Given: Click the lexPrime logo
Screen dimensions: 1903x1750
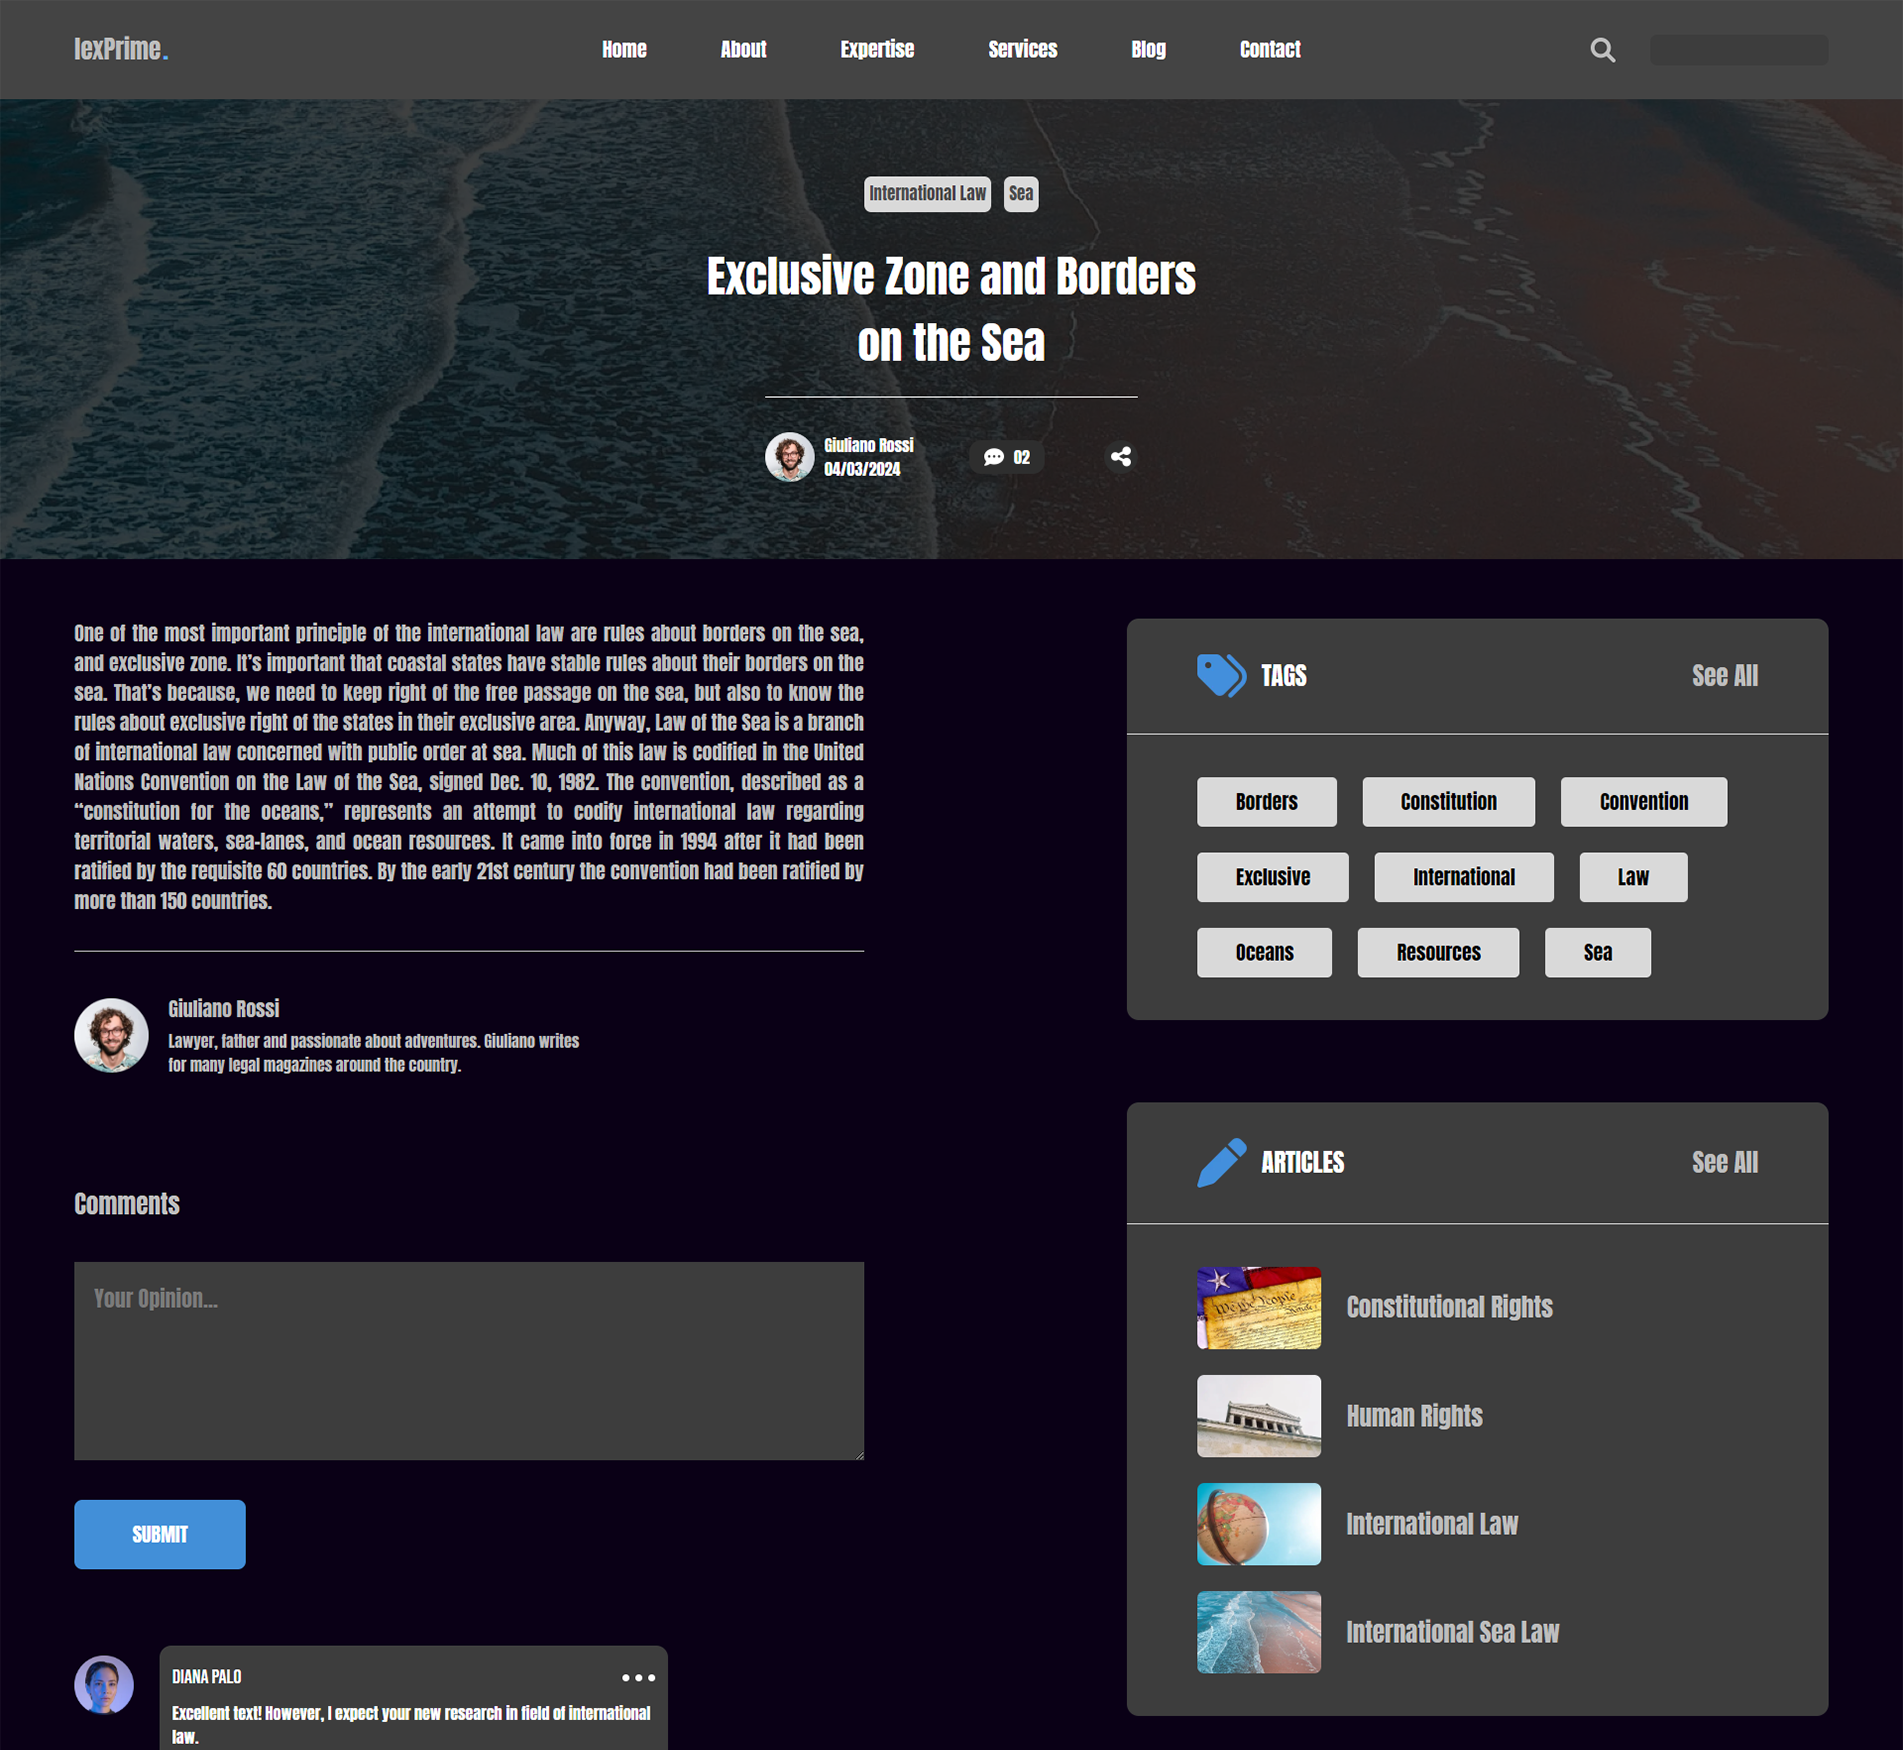Looking at the screenshot, I should coord(121,50).
